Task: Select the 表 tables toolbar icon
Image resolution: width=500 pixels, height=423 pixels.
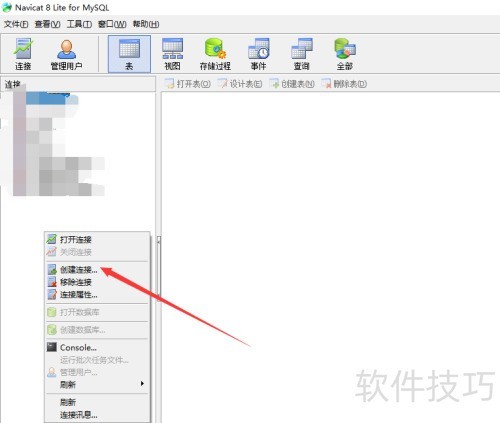Action: point(129,54)
